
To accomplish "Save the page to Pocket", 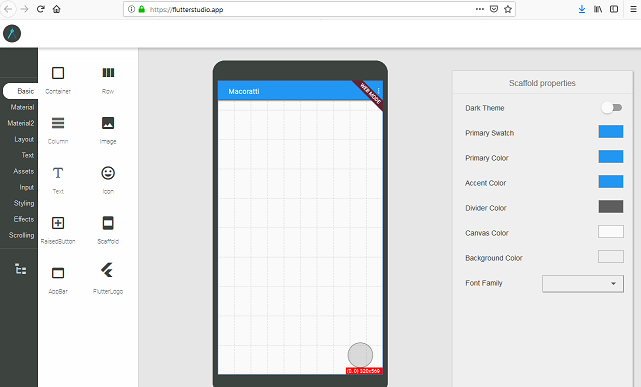I will coord(494,9).
